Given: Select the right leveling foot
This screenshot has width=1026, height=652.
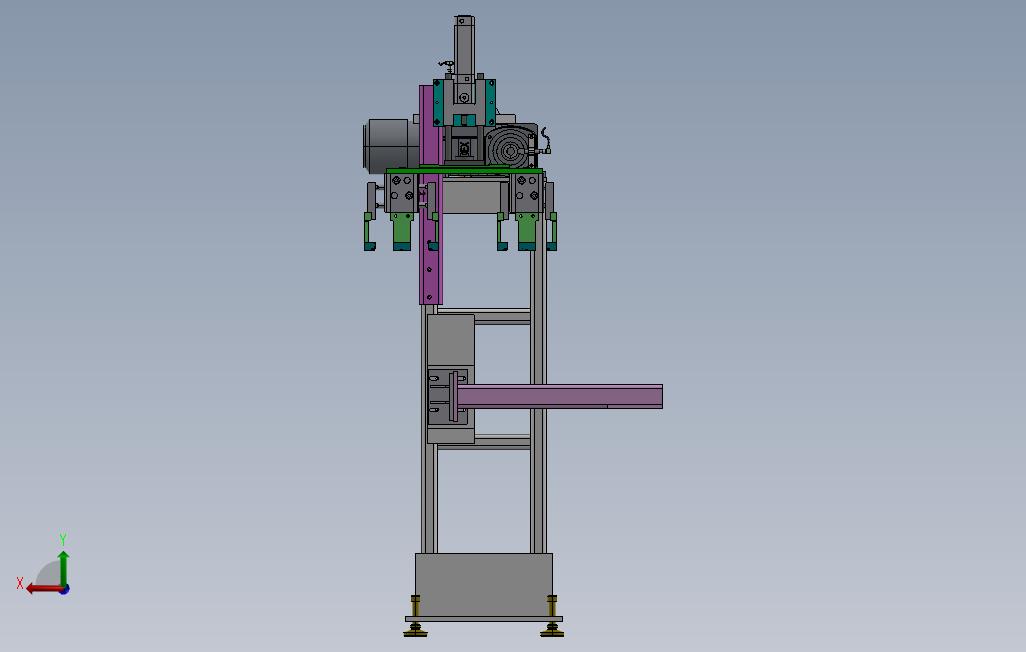Looking at the screenshot, I should [x=552, y=616].
